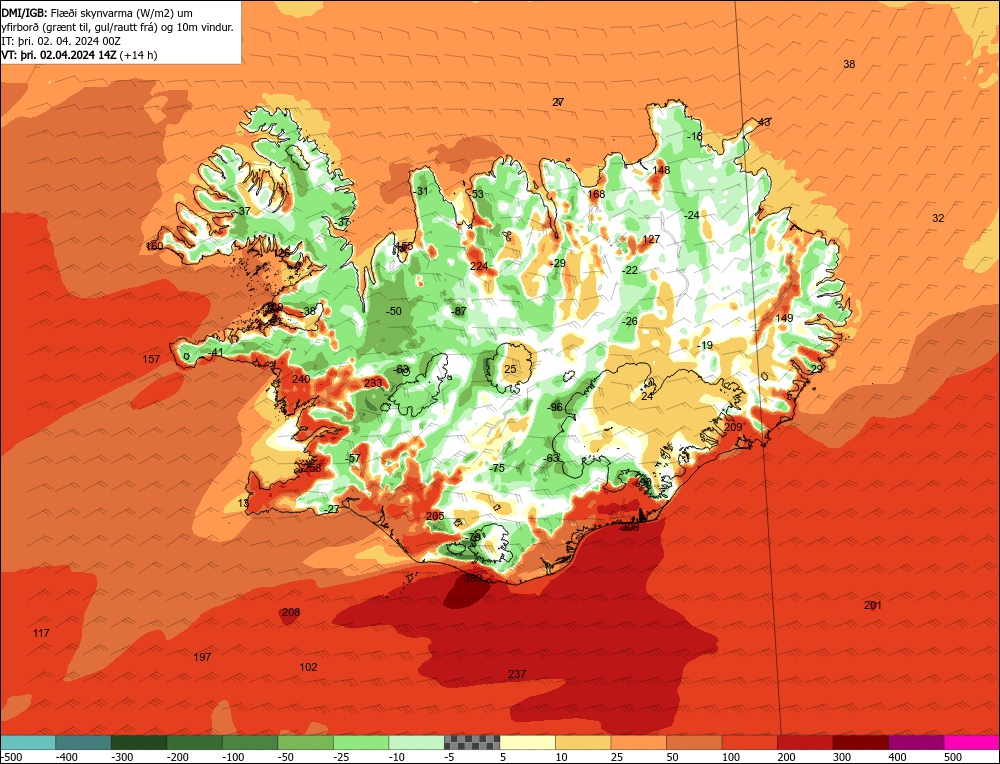Click the value -41 on the Snæfellsnes peninsula
The height and width of the screenshot is (764, 1000).
pos(216,353)
